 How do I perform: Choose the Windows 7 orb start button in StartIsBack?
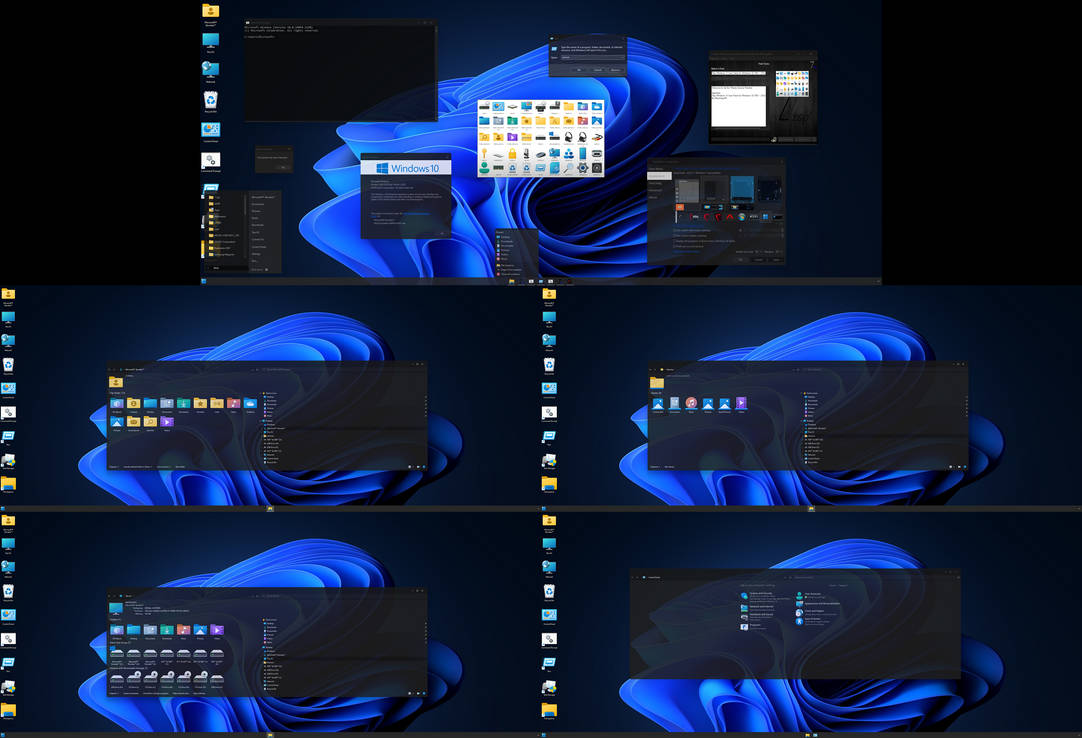click(741, 217)
